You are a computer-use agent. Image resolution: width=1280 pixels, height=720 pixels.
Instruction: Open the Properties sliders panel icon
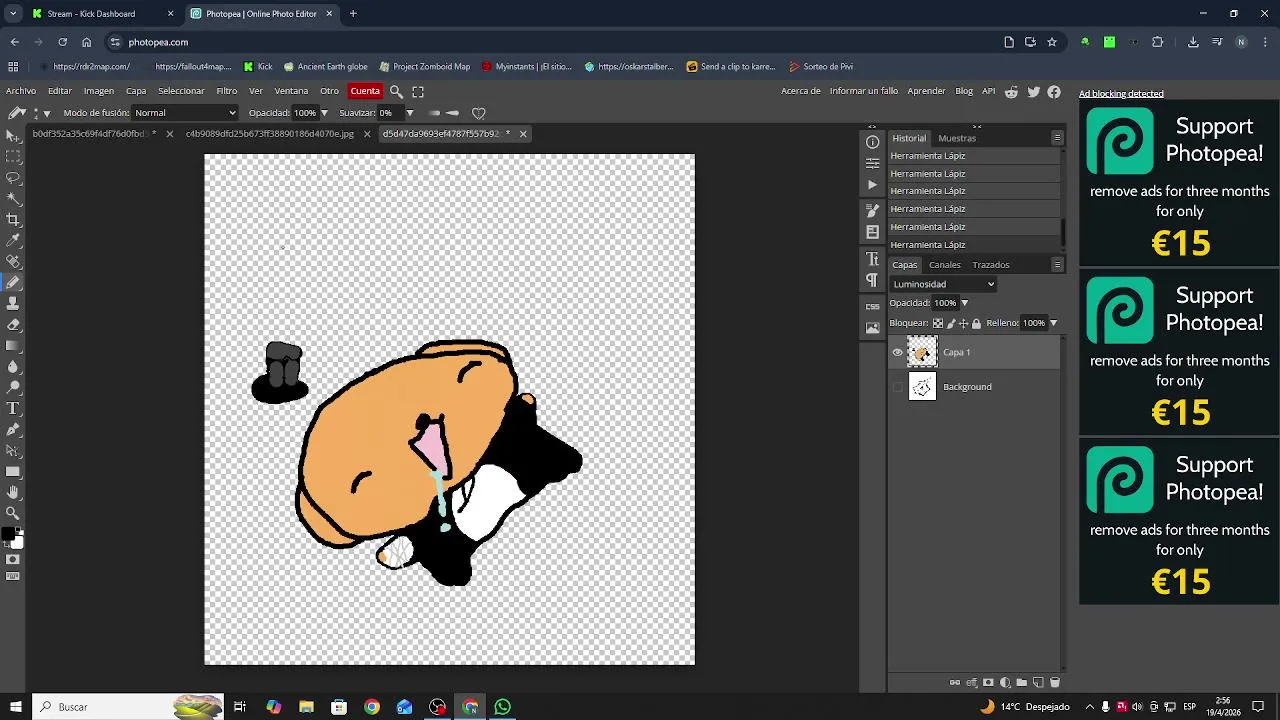pyautogui.click(x=872, y=163)
